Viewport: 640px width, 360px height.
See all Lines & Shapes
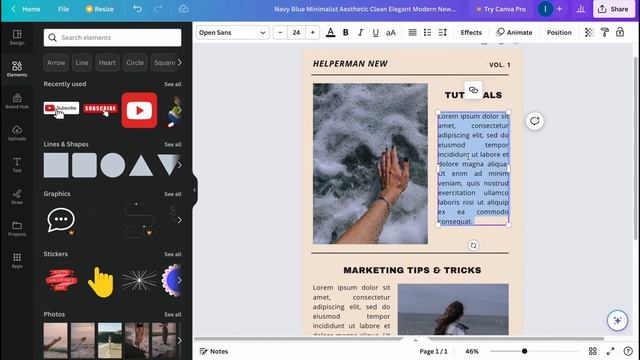(x=173, y=144)
